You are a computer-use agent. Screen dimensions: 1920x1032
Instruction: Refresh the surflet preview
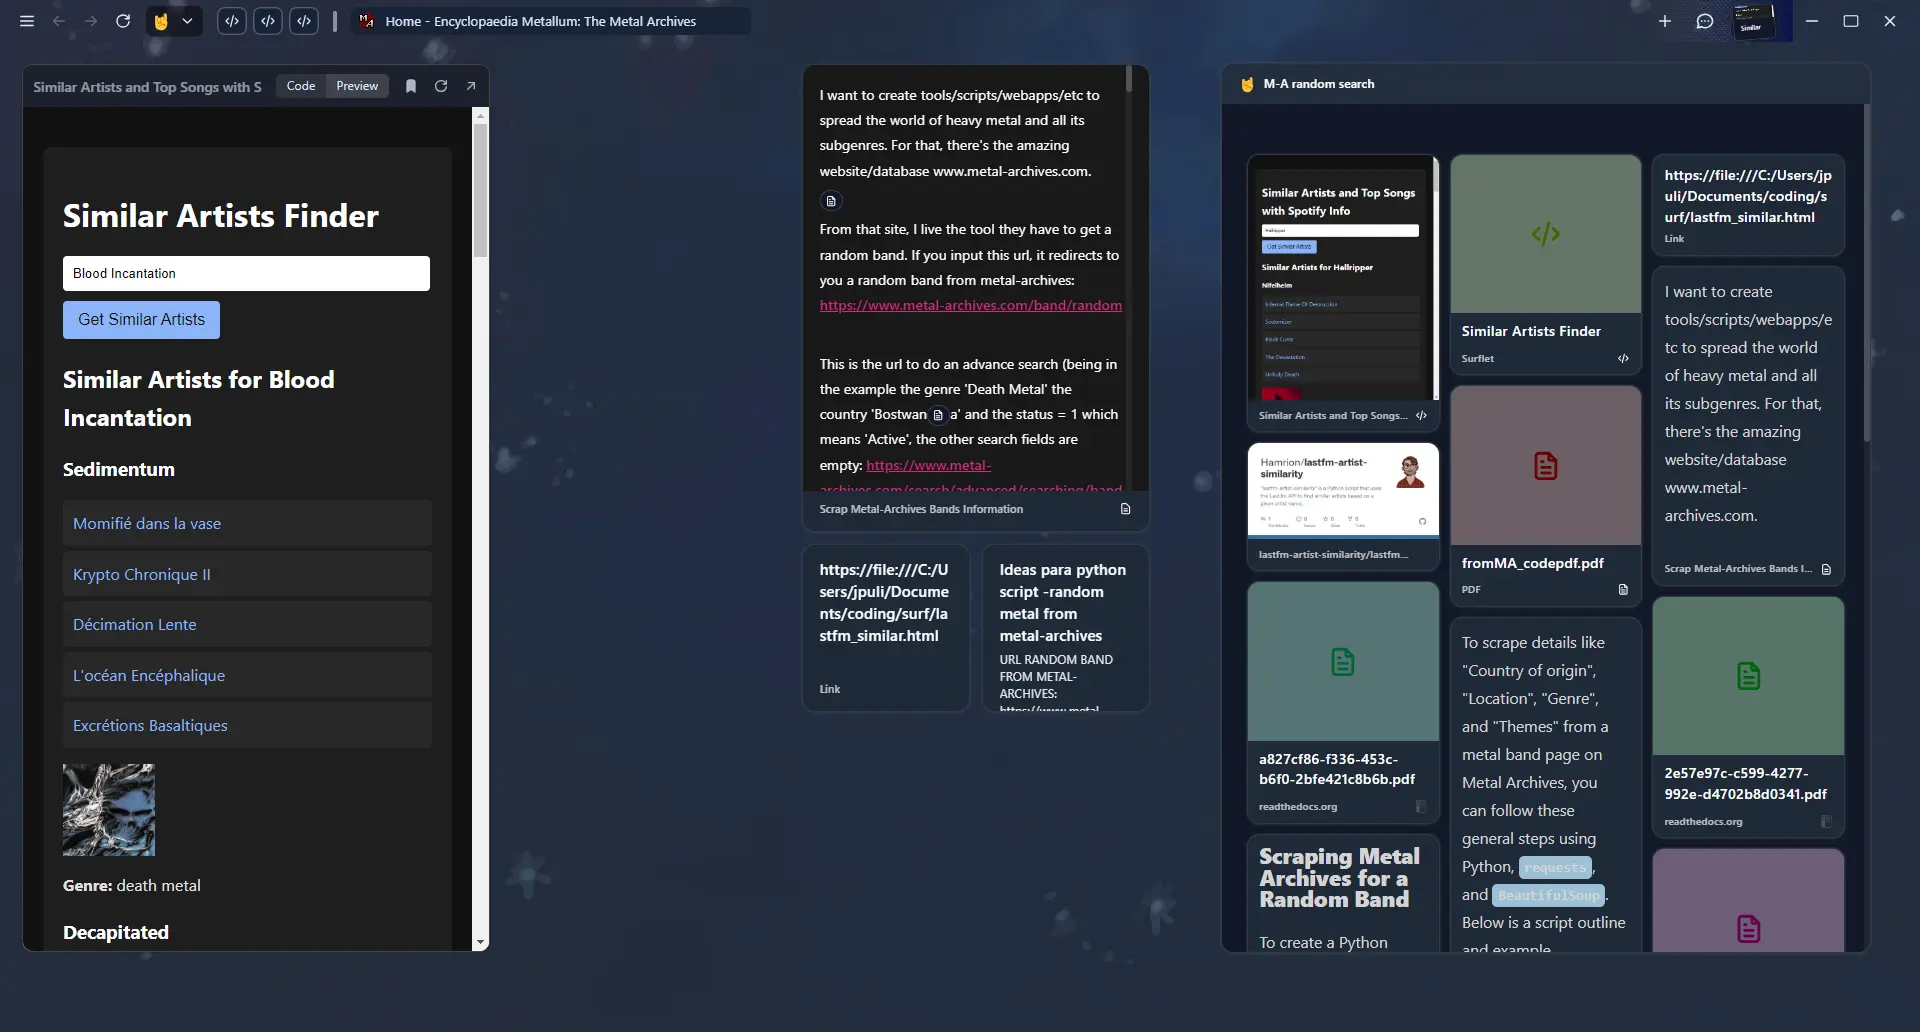[x=441, y=86]
